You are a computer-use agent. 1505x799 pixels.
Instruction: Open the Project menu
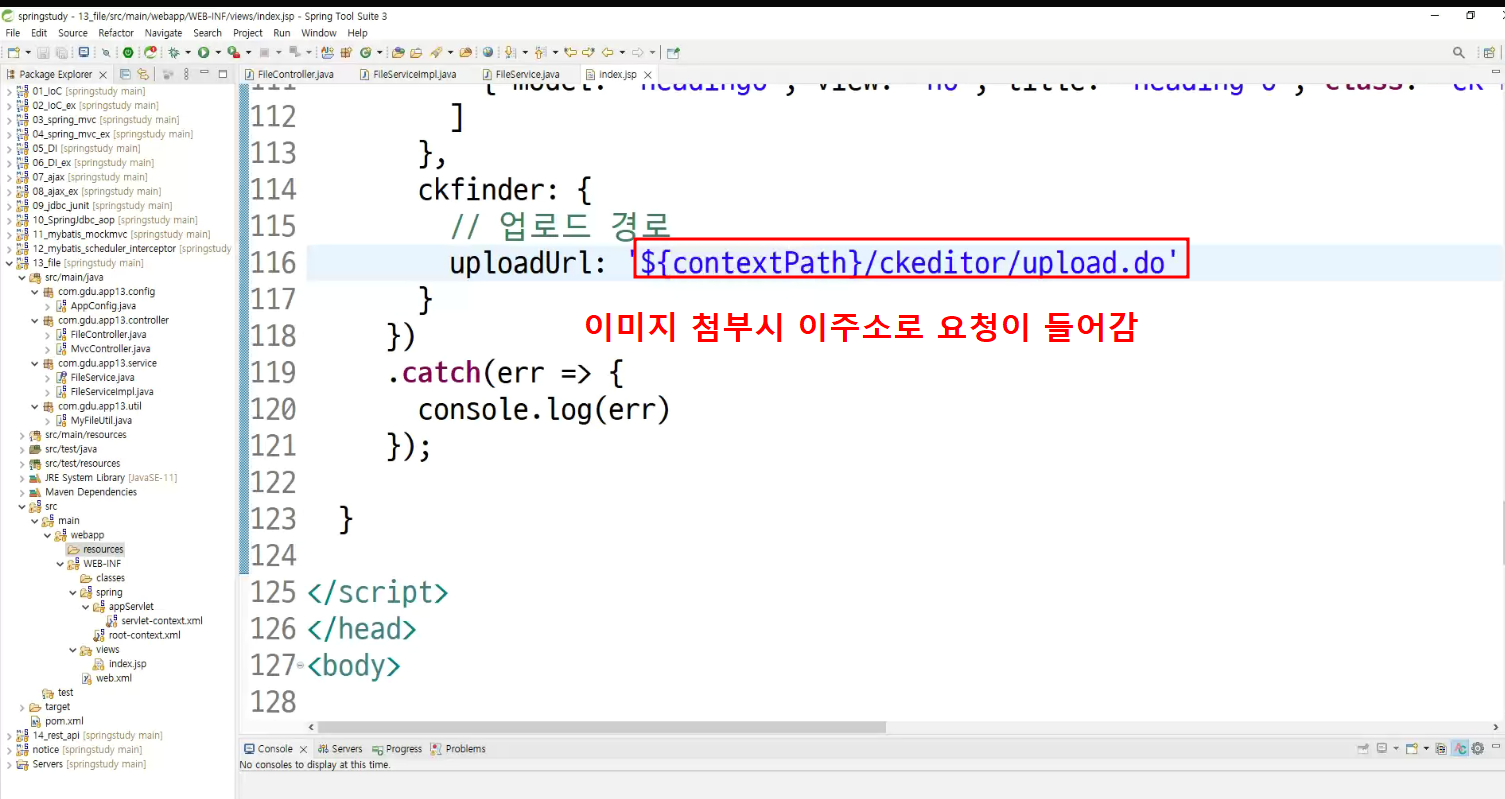(x=248, y=33)
